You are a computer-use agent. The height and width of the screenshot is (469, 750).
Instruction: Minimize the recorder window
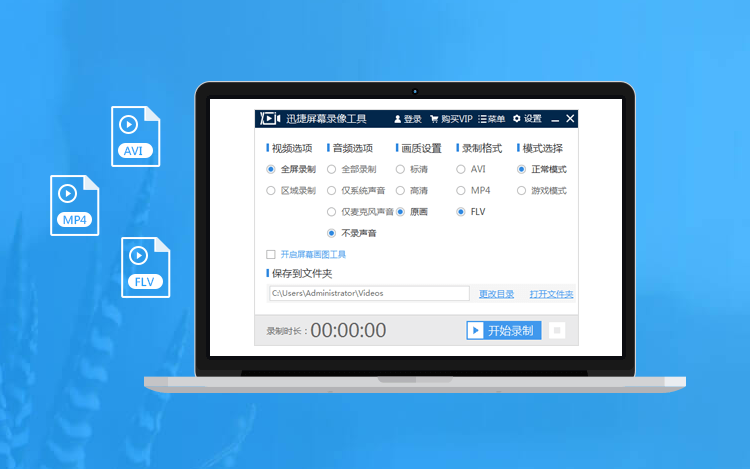pos(555,119)
